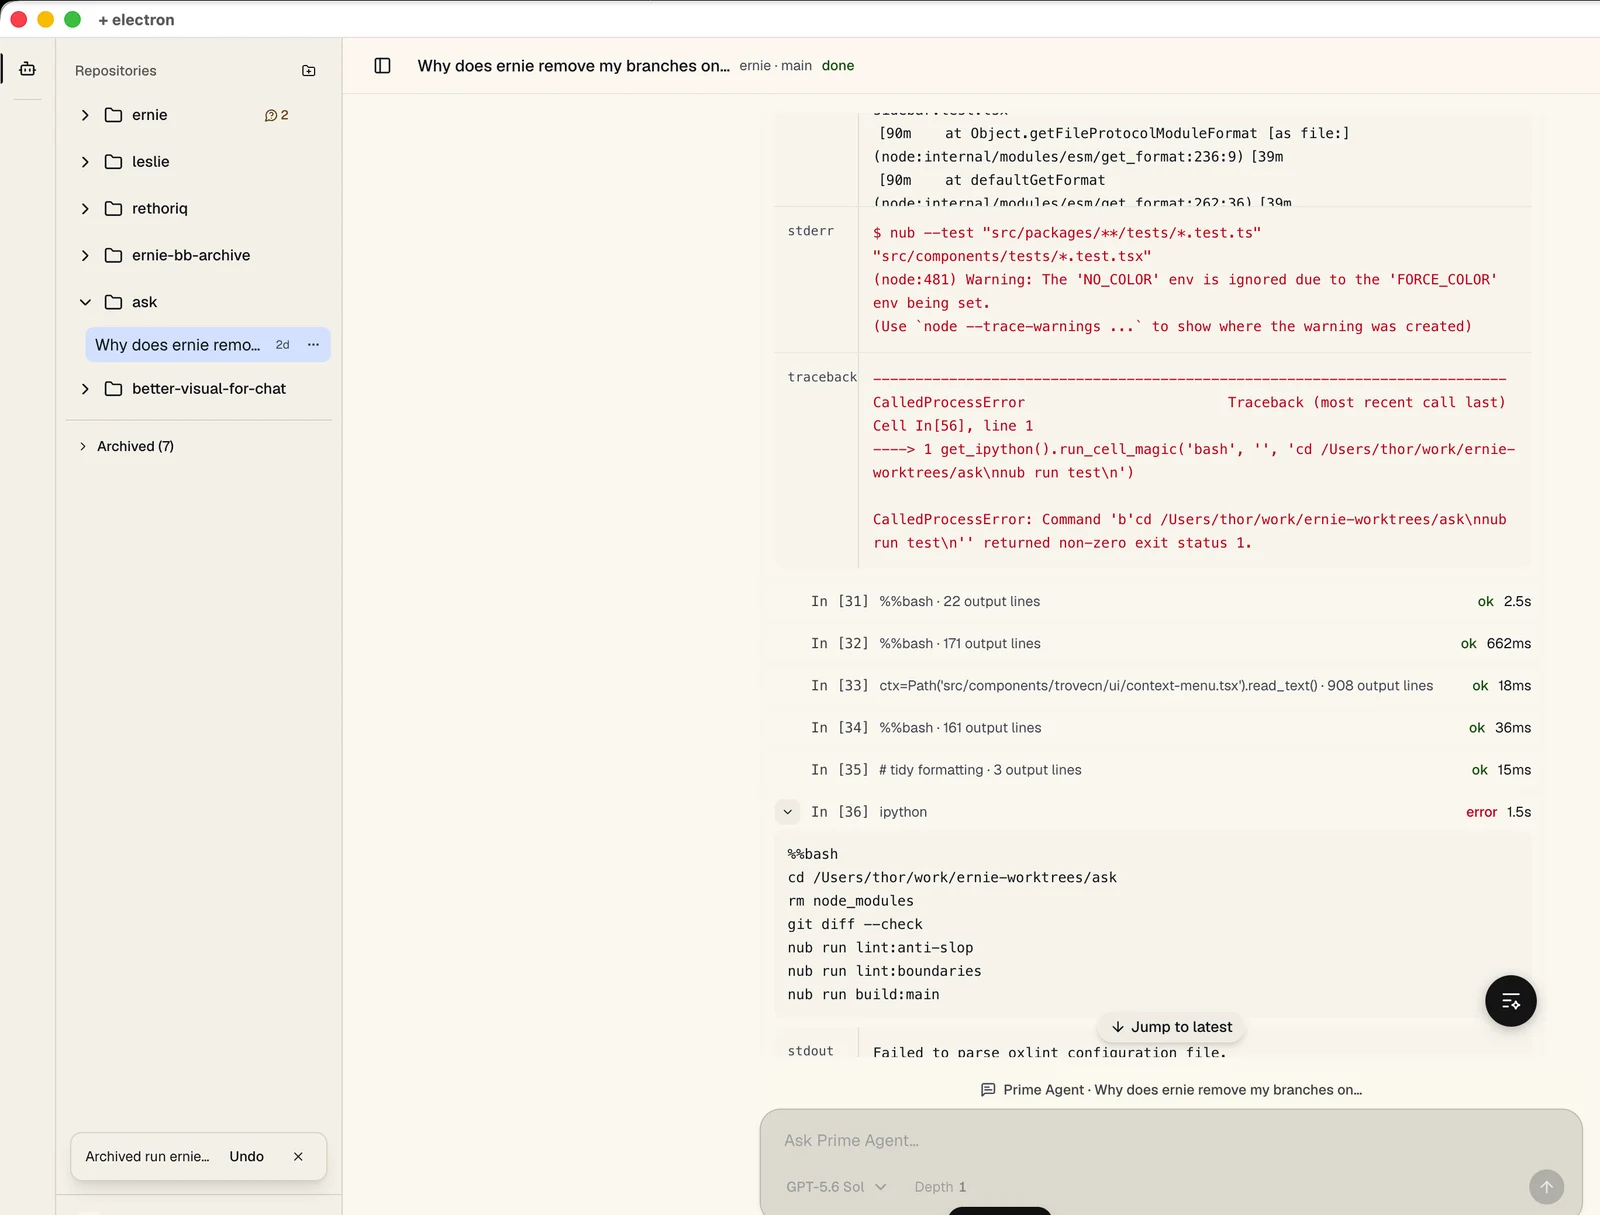Viewport: 1600px width, 1215px height.
Task: Click the conversation title in header
Action: coord(573,66)
